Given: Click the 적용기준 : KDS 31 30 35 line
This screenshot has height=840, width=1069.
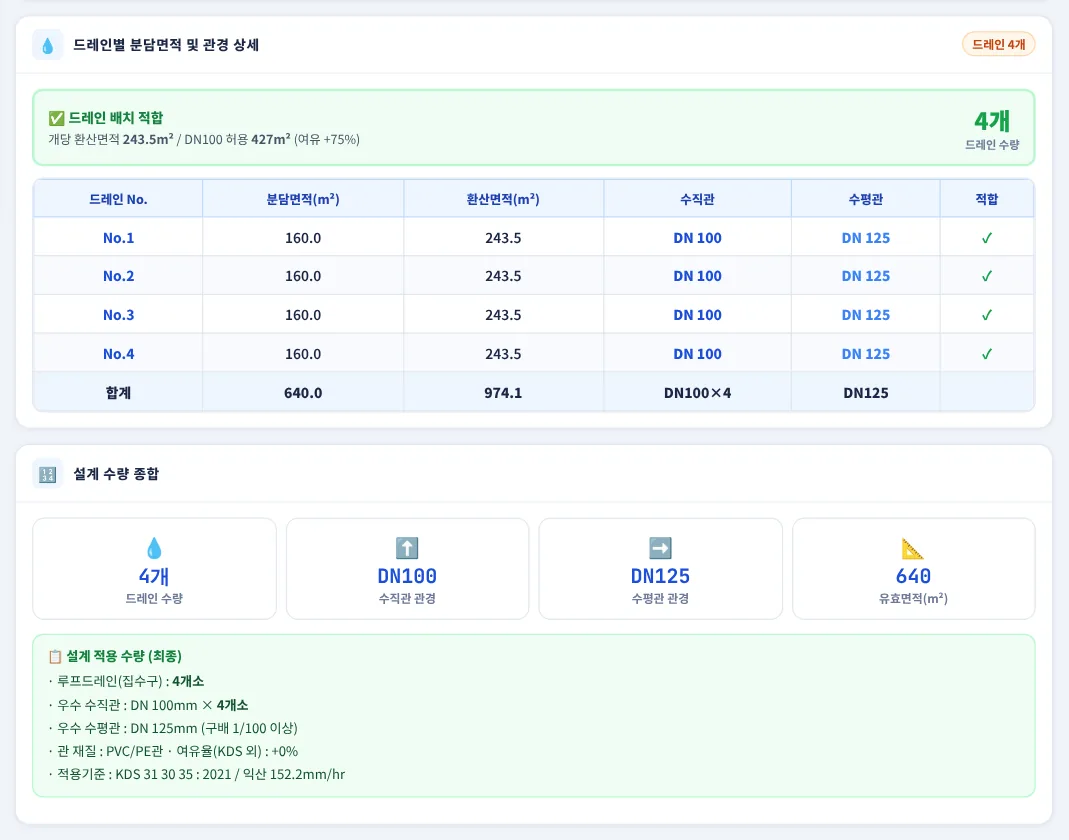Looking at the screenshot, I should pyautogui.click(x=196, y=775).
